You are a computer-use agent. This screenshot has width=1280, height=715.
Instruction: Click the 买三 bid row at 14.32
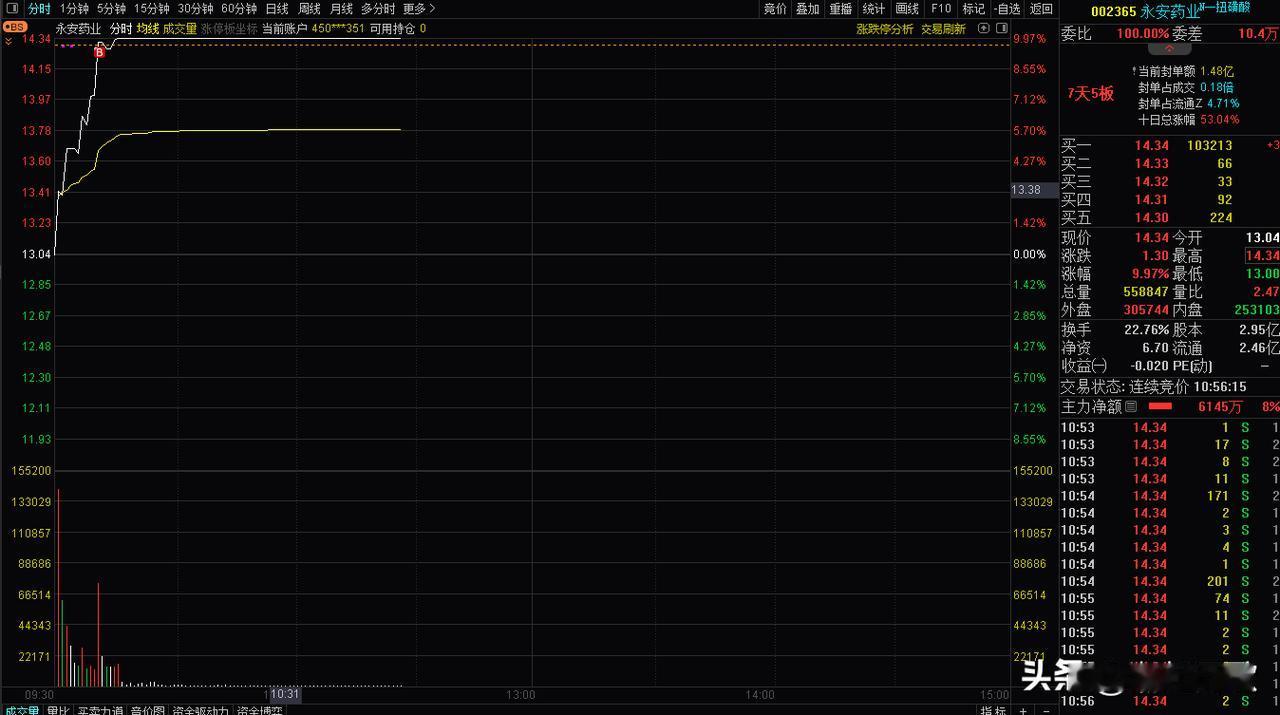(1170, 182)
